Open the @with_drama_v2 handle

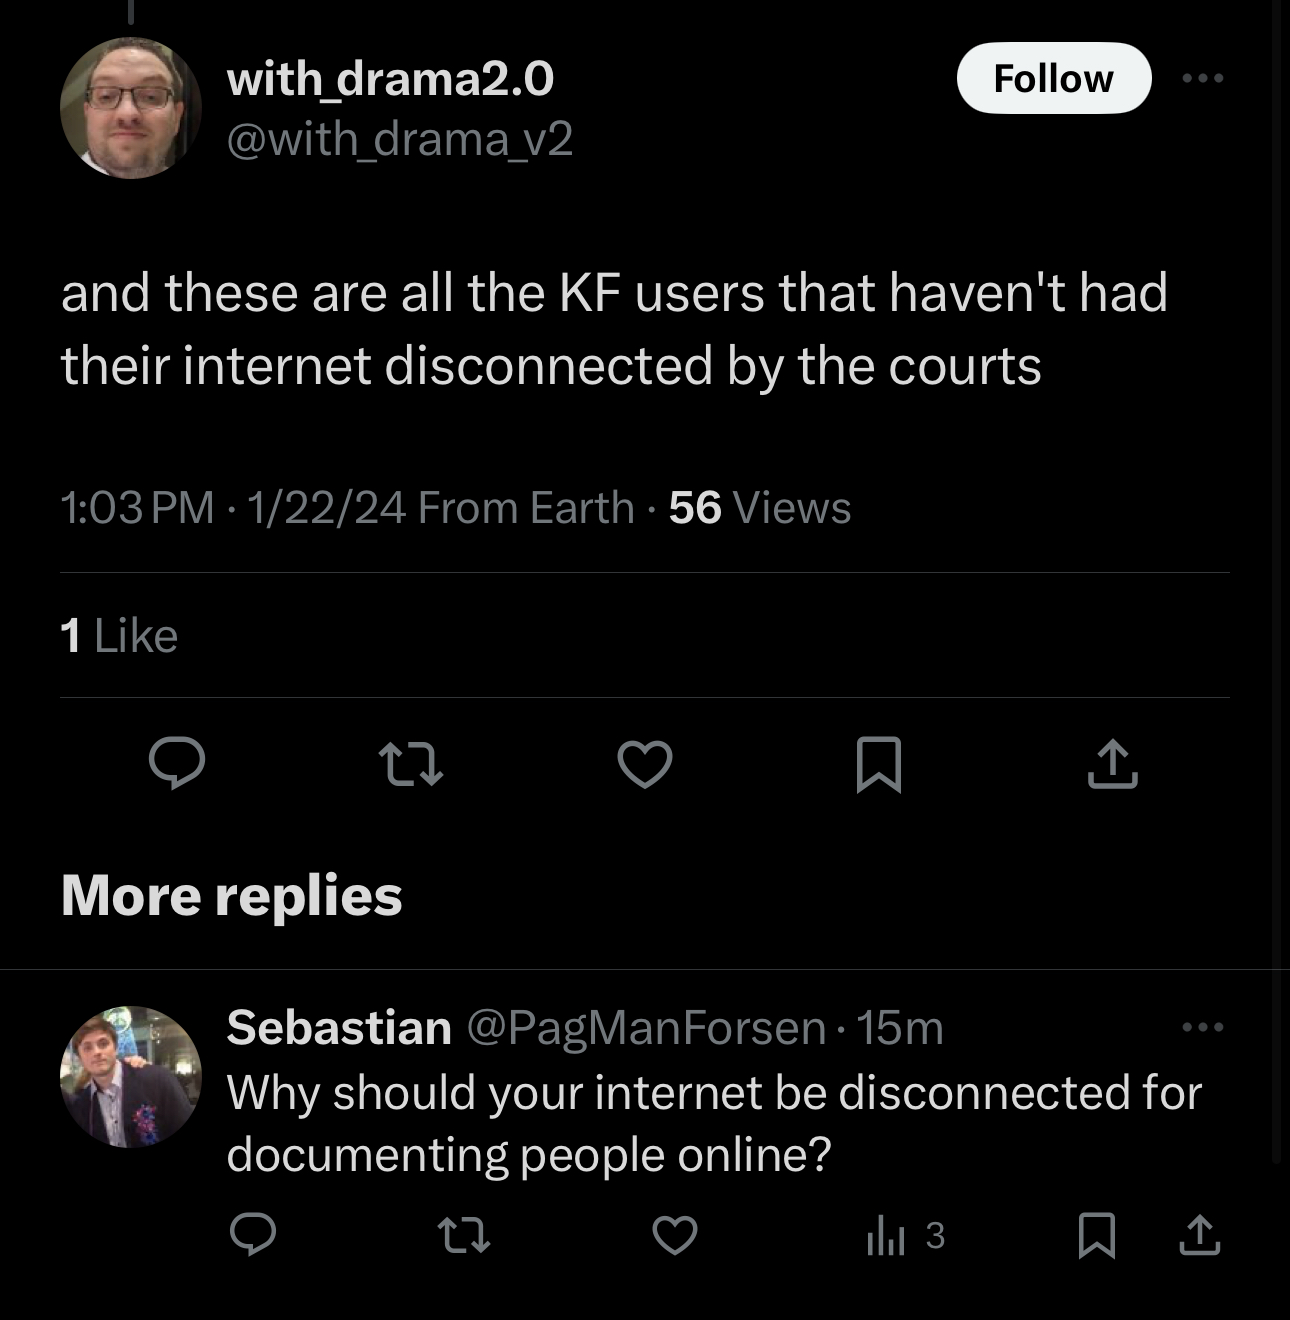(400, 139)
